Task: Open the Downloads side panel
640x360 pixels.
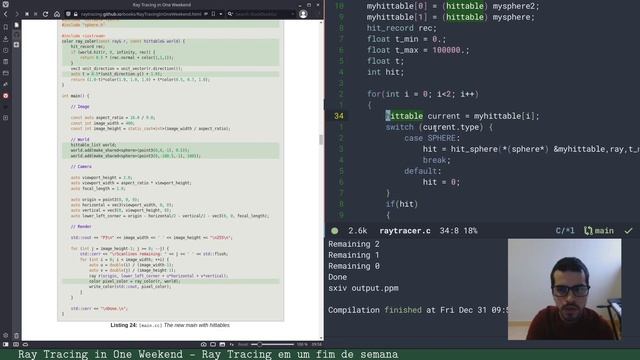Action: pos(6,38)
